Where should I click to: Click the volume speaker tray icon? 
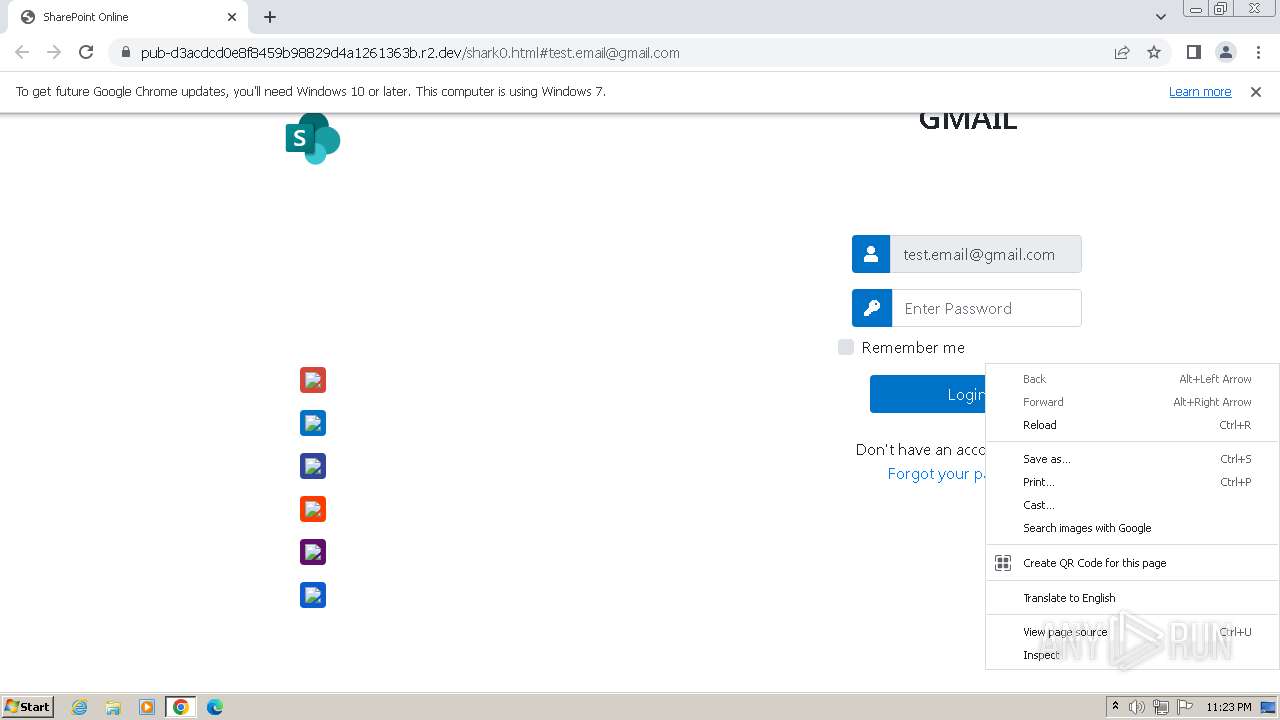tap(1137, 707)
